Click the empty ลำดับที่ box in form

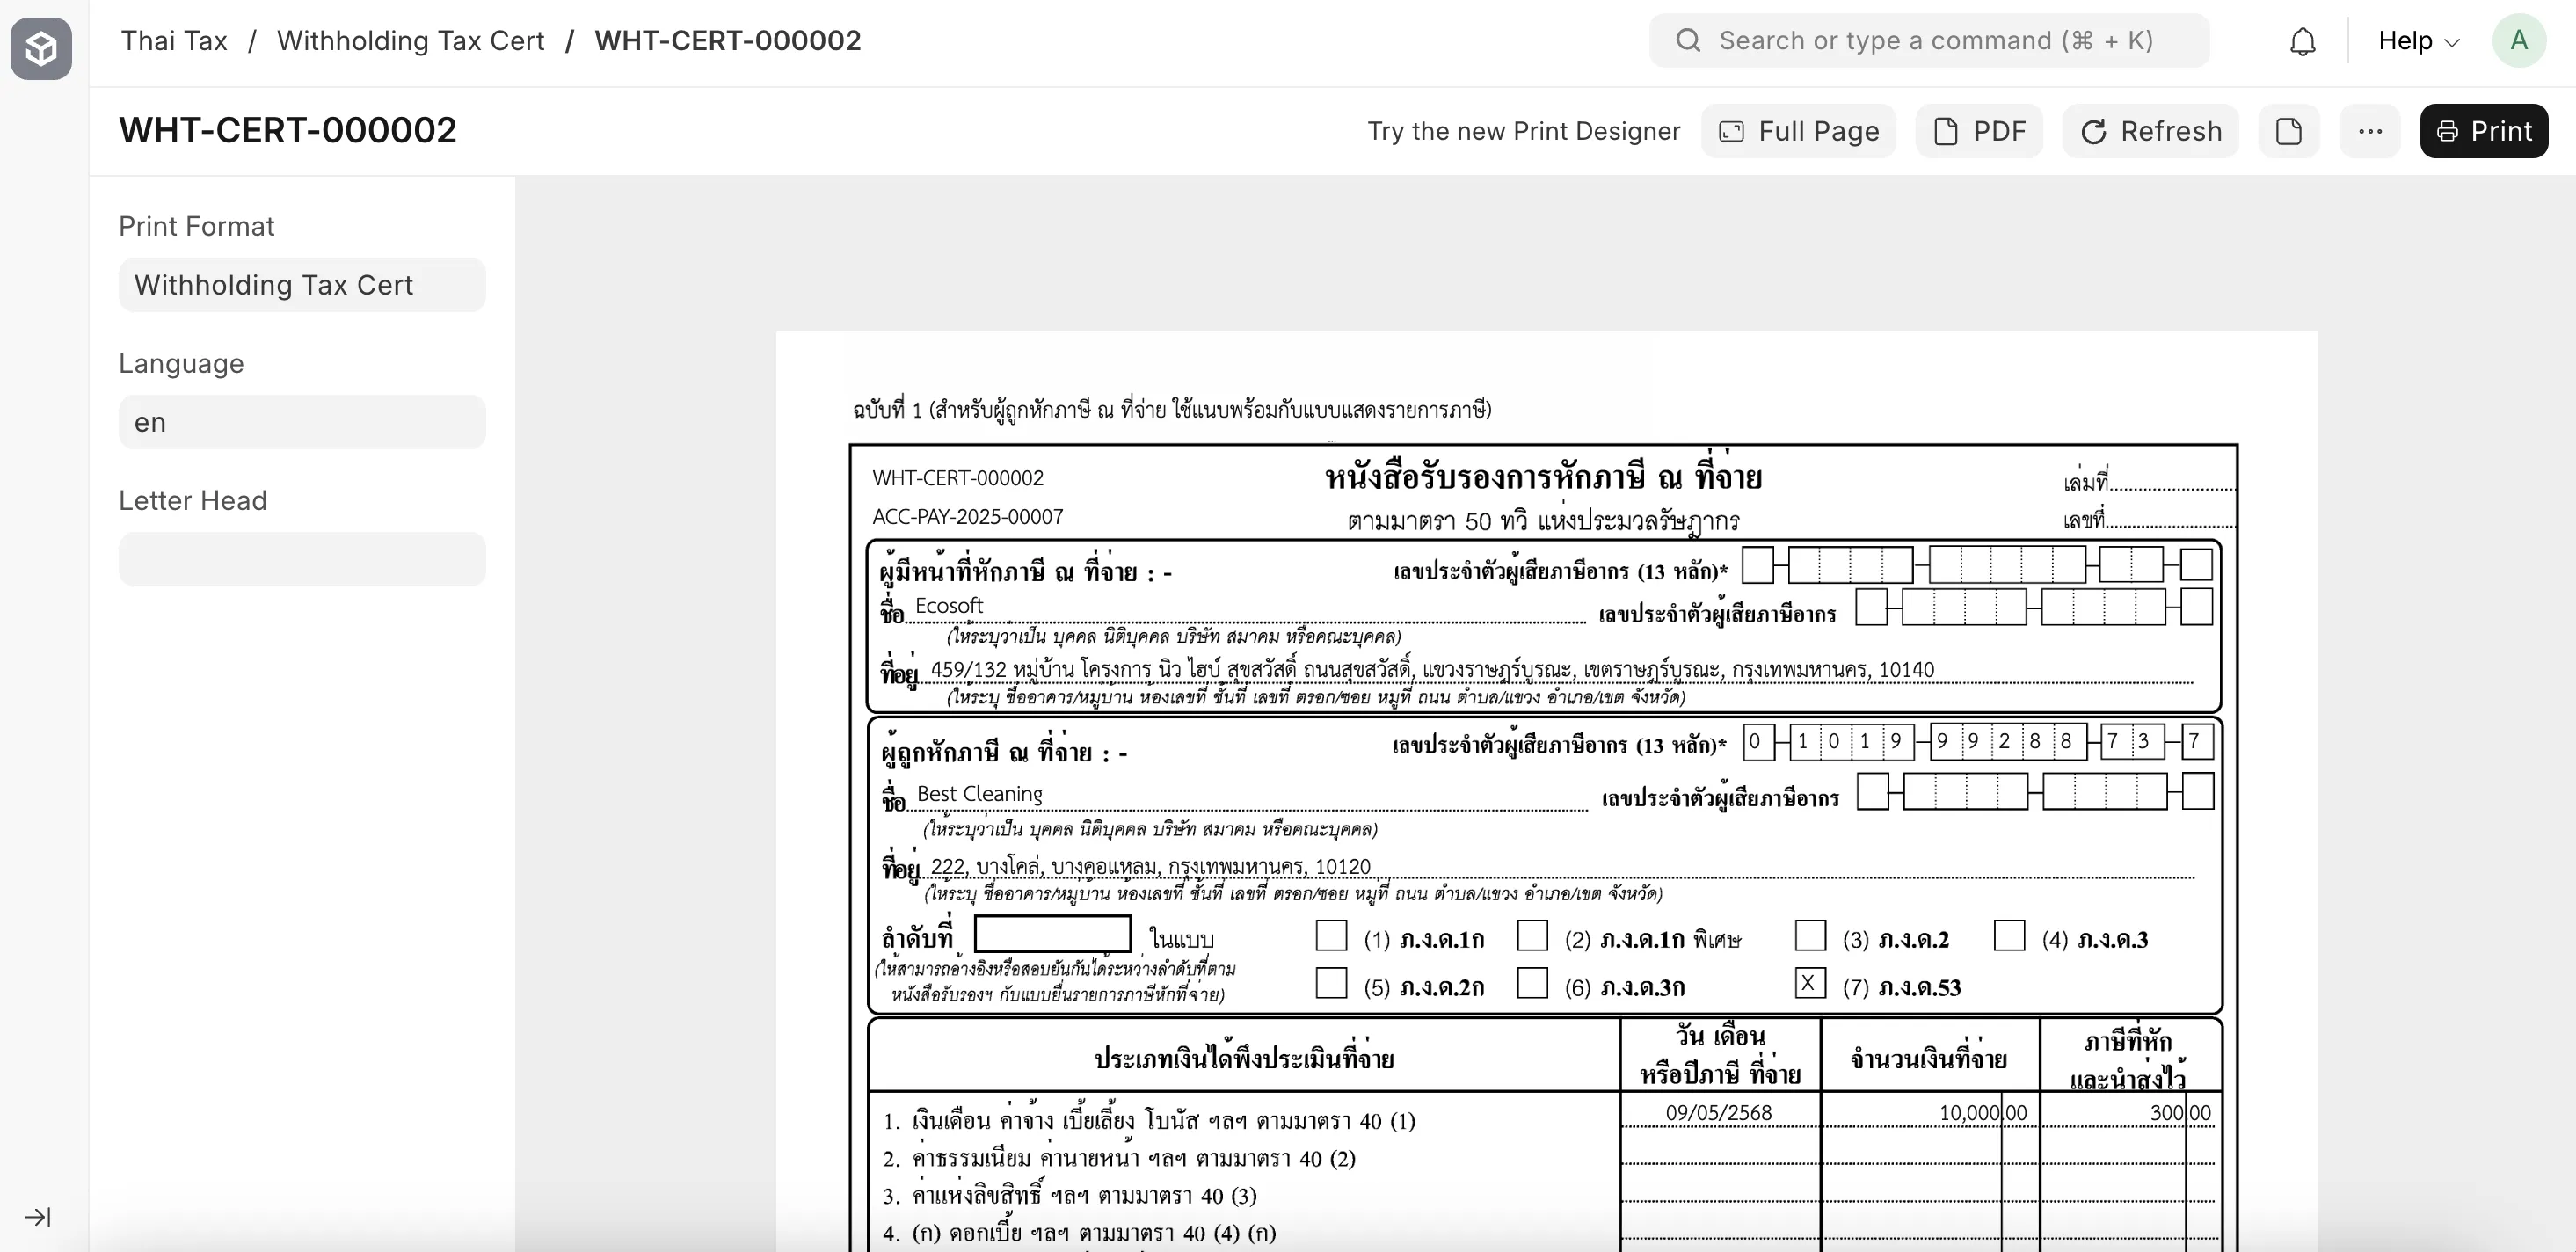[x=1052, y=934]
